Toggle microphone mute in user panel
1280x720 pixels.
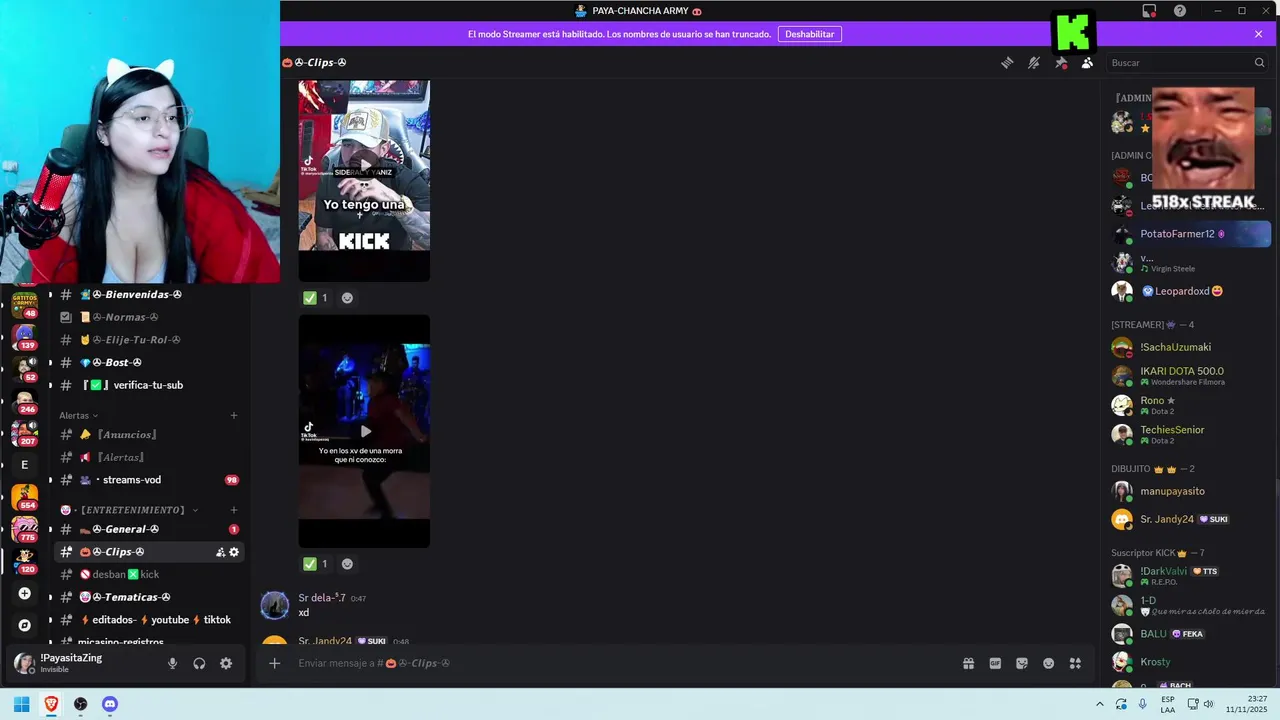(172, 663)
